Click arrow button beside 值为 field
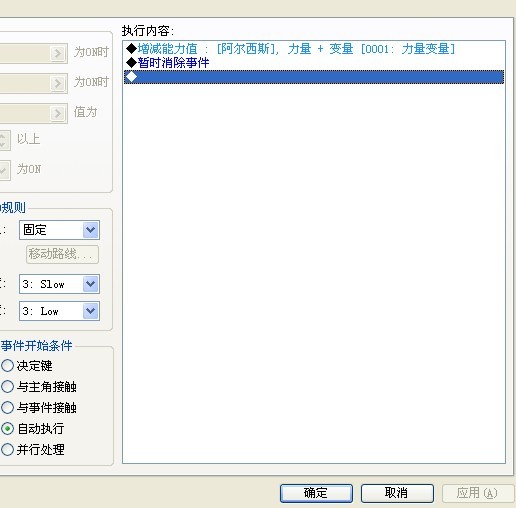The width and height of the screenshot is (516, 508). pos(58,113)
